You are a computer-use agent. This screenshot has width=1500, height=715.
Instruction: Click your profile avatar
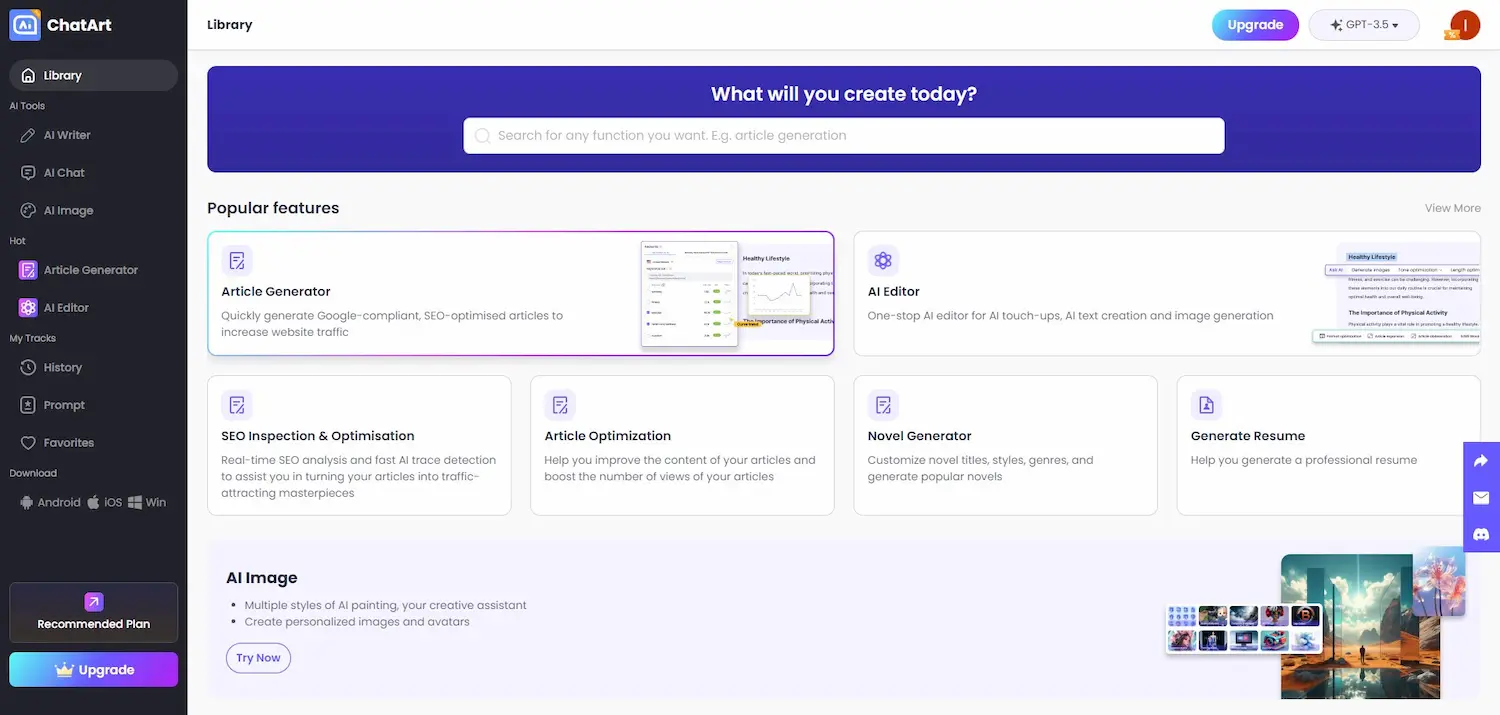(1462, 24)
